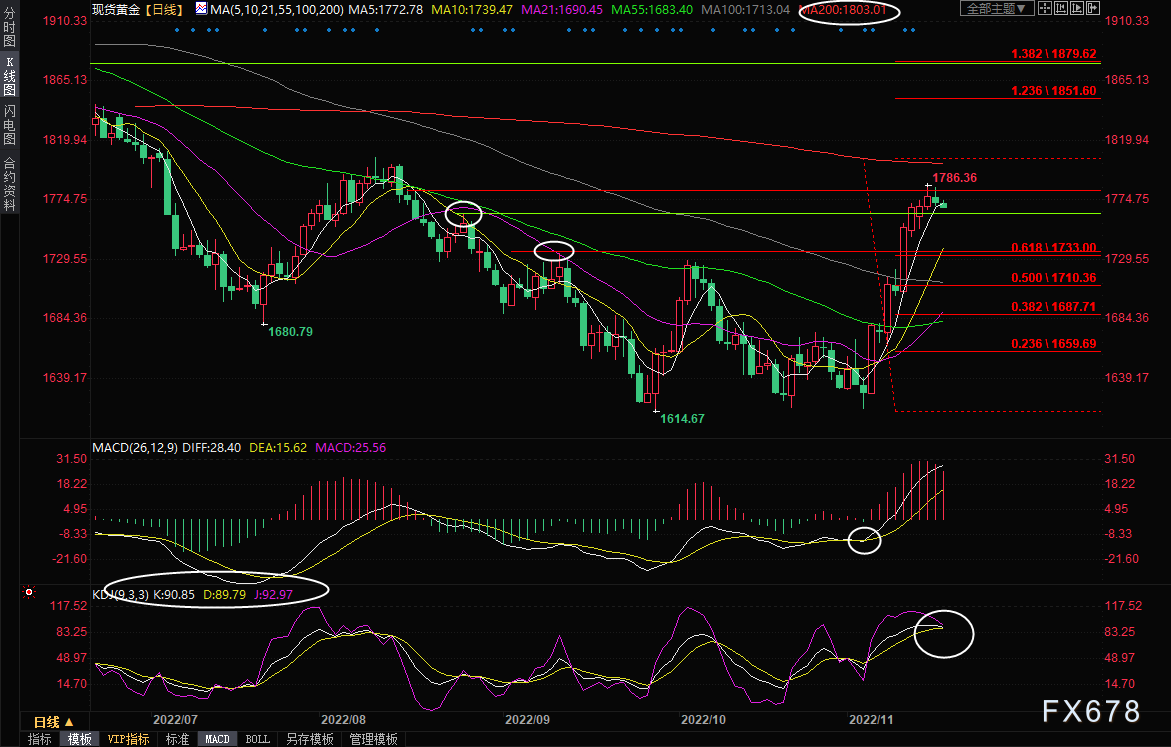Switch to the 标准 template option
The width and height of the screenshot is (1171, 747).
pos(177,739)
